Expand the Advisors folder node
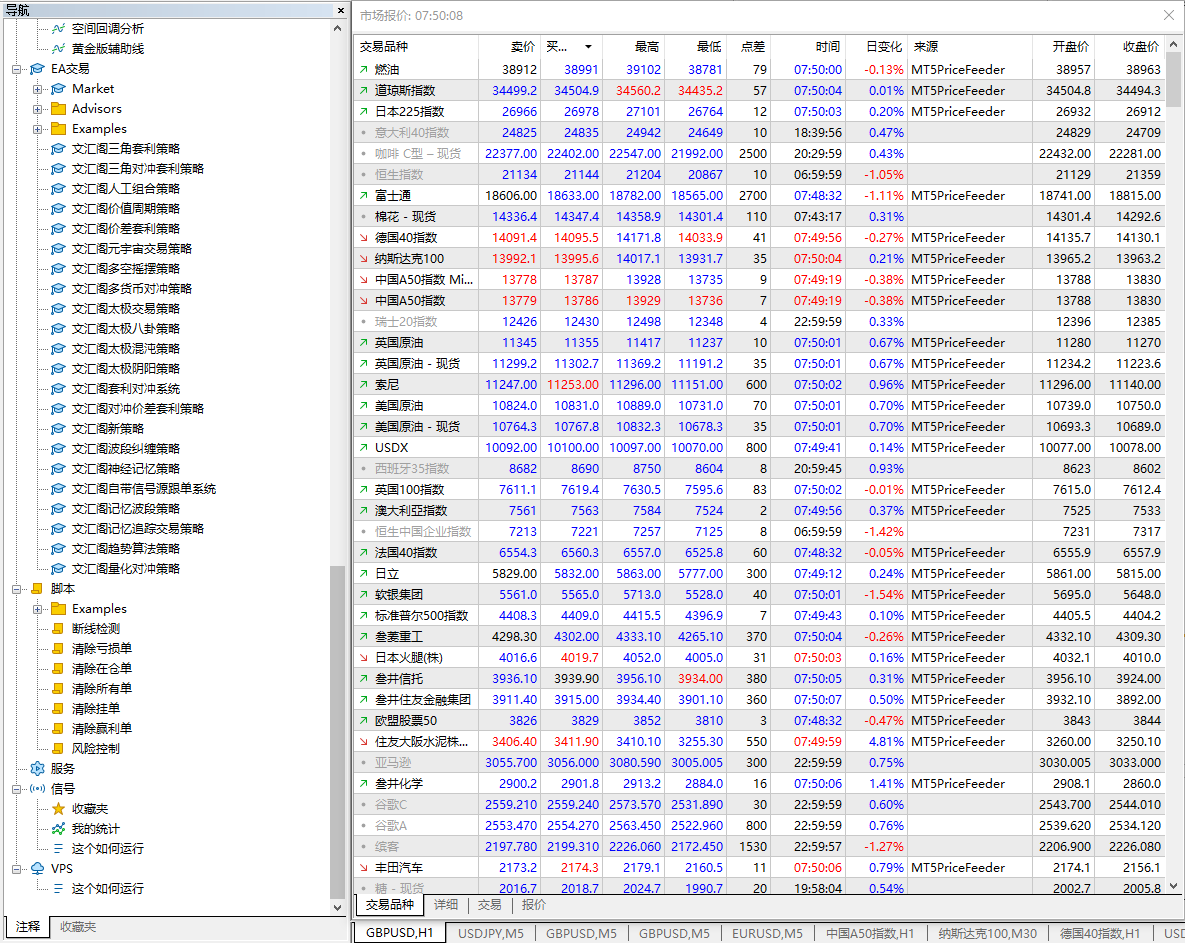 (36, 108)
